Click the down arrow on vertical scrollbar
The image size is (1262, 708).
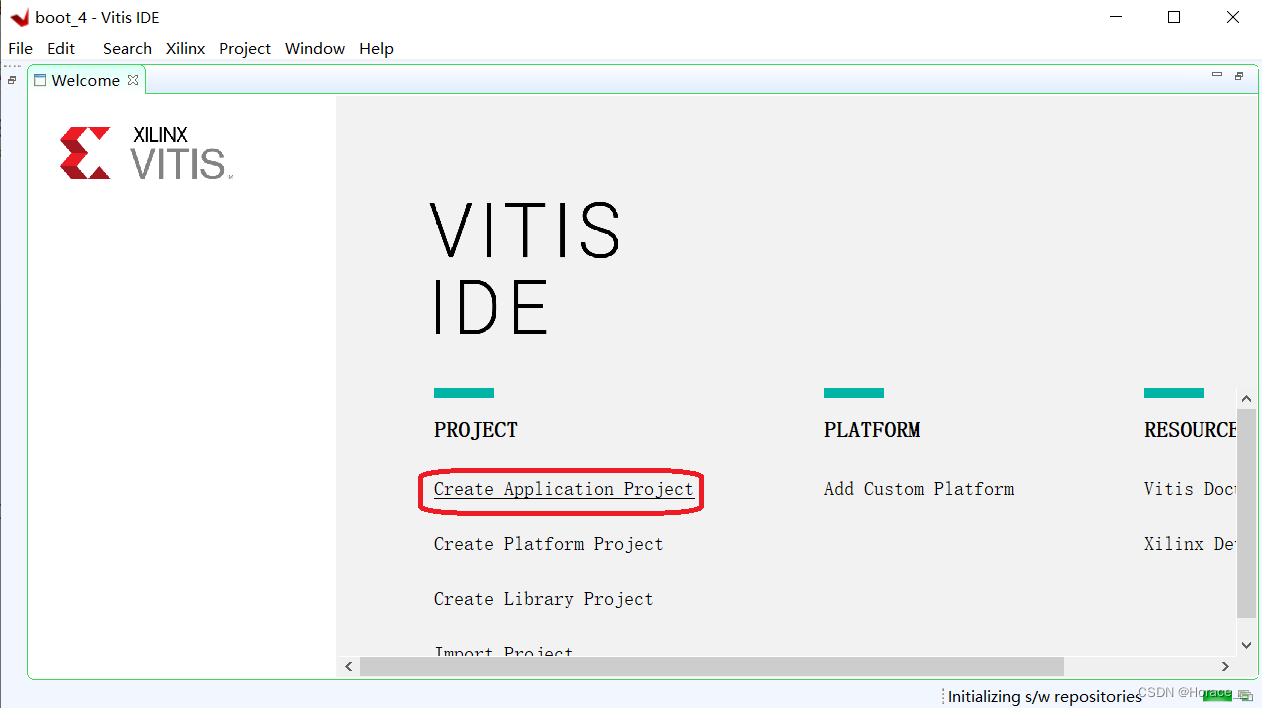click(x=1246, y=644)
